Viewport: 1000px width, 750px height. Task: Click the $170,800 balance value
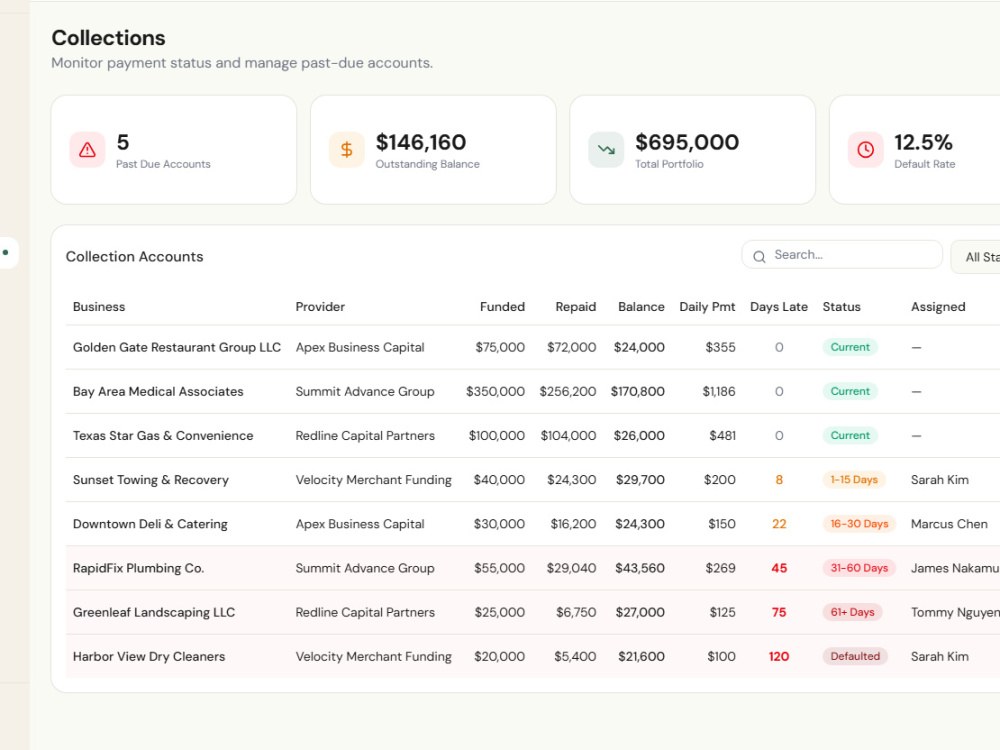(x=638, y=392)
